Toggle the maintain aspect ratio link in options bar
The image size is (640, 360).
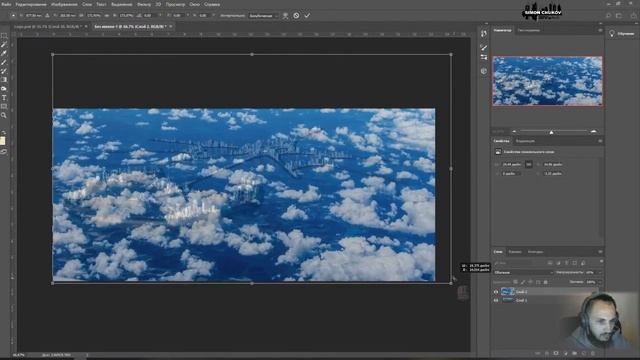(x=107, y=16)
